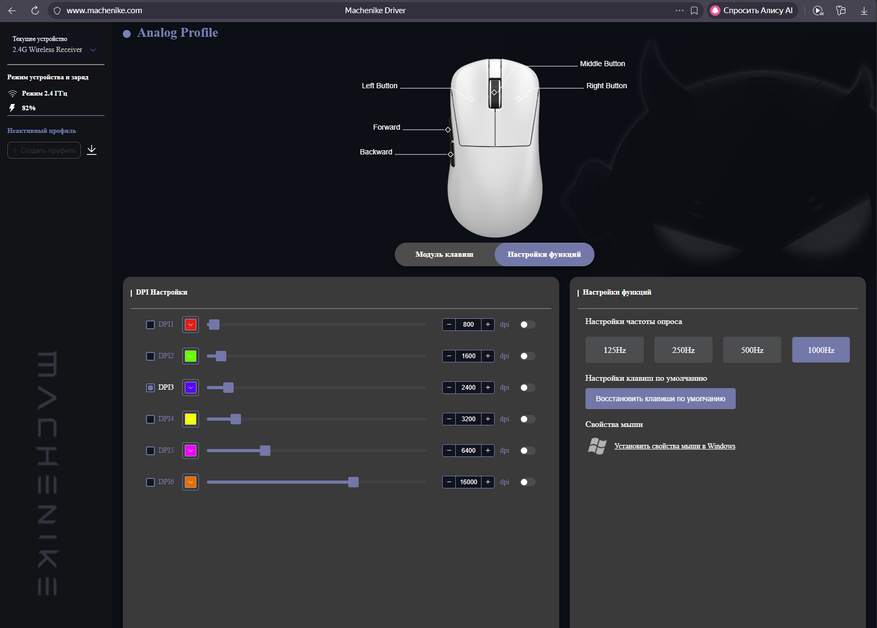The height and width of the screenshot is (628, 877).
Task: Click the minus button for DPI1 value
Action: (449, 324)
